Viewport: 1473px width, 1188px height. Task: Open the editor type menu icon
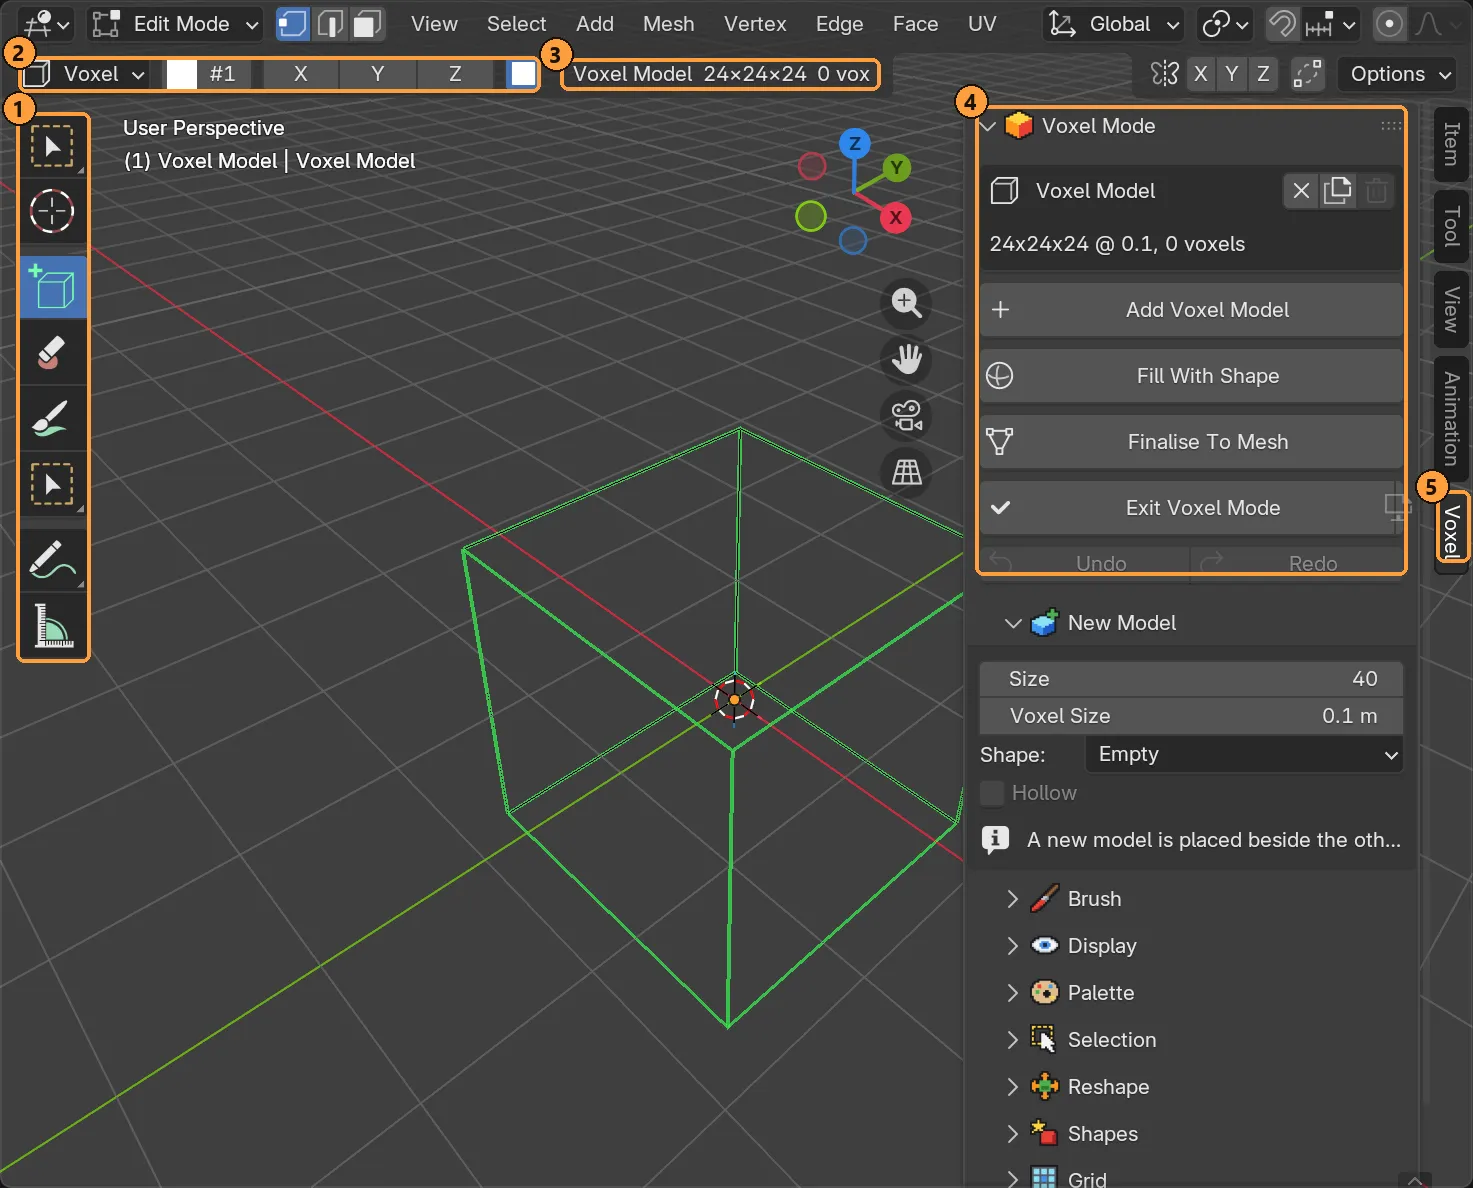45,24
